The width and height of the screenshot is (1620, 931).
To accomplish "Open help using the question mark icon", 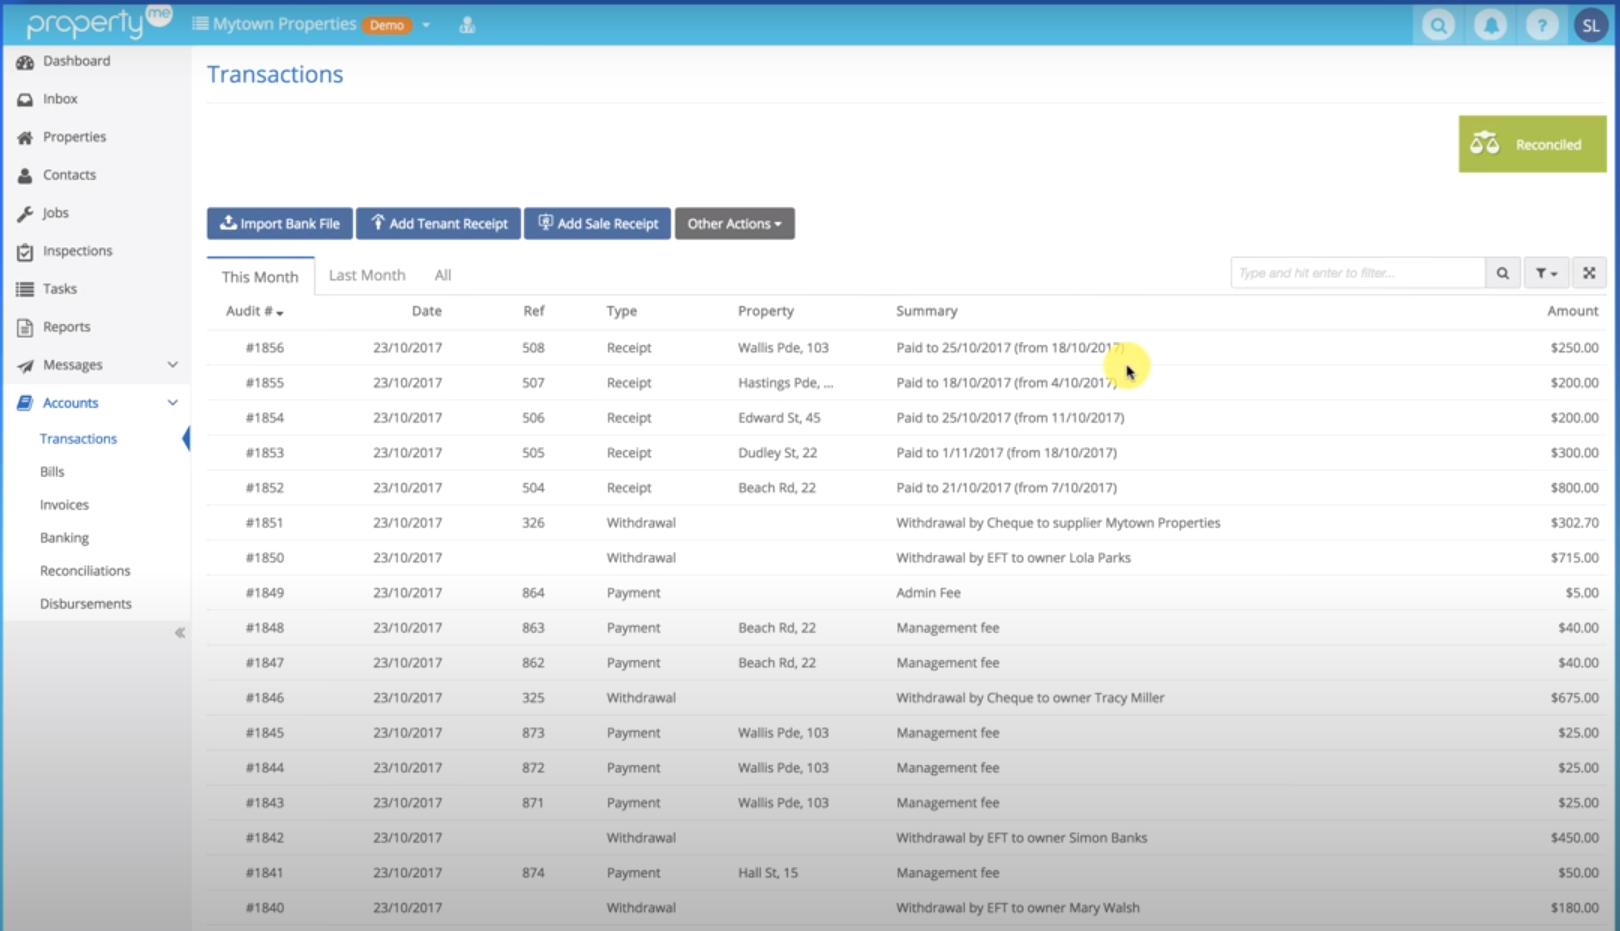I will (1542, 24).
